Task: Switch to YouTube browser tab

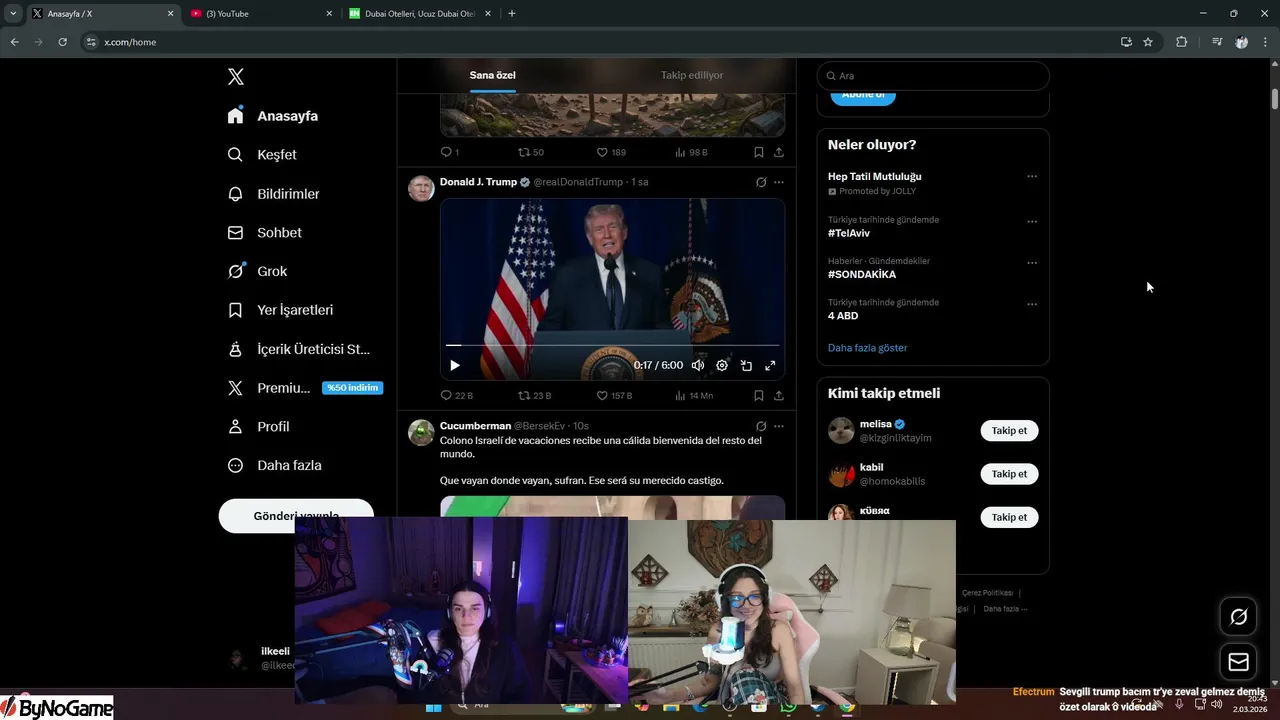Action: pyautogui.click(x=262, y=13)
